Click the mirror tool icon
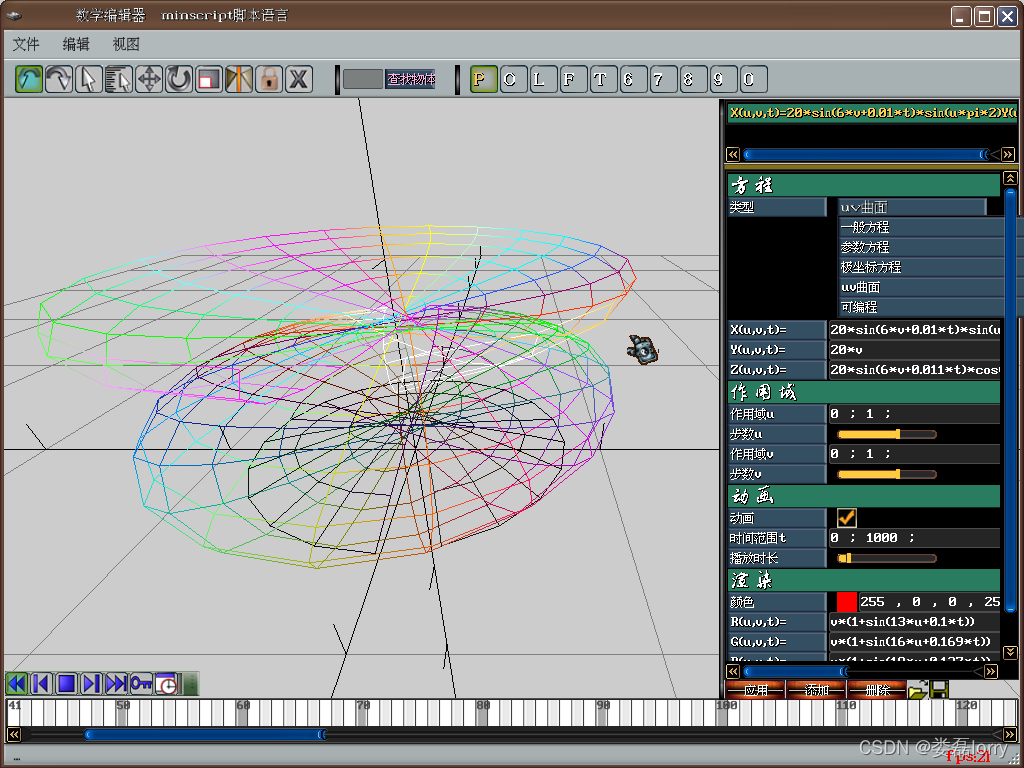Screen dimensions: 1024x768 point(239,80)
